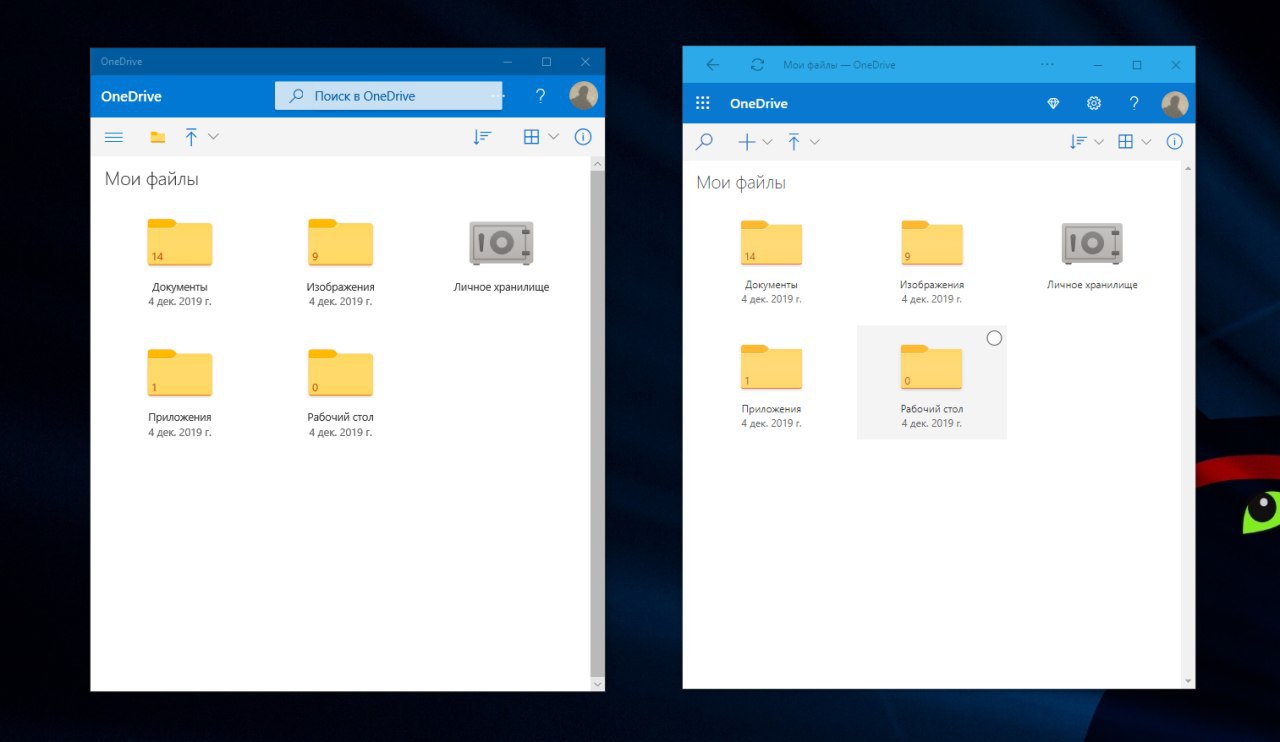Click the date under Документы in right window

click(771, 299)
